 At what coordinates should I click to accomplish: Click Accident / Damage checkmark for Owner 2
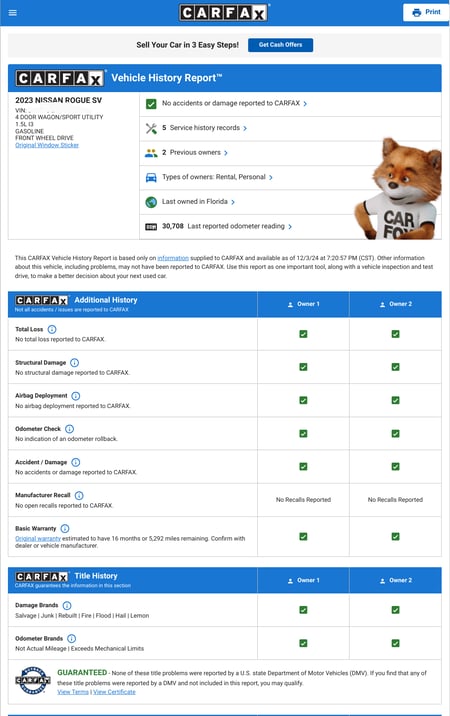click(x=396, y=466)
